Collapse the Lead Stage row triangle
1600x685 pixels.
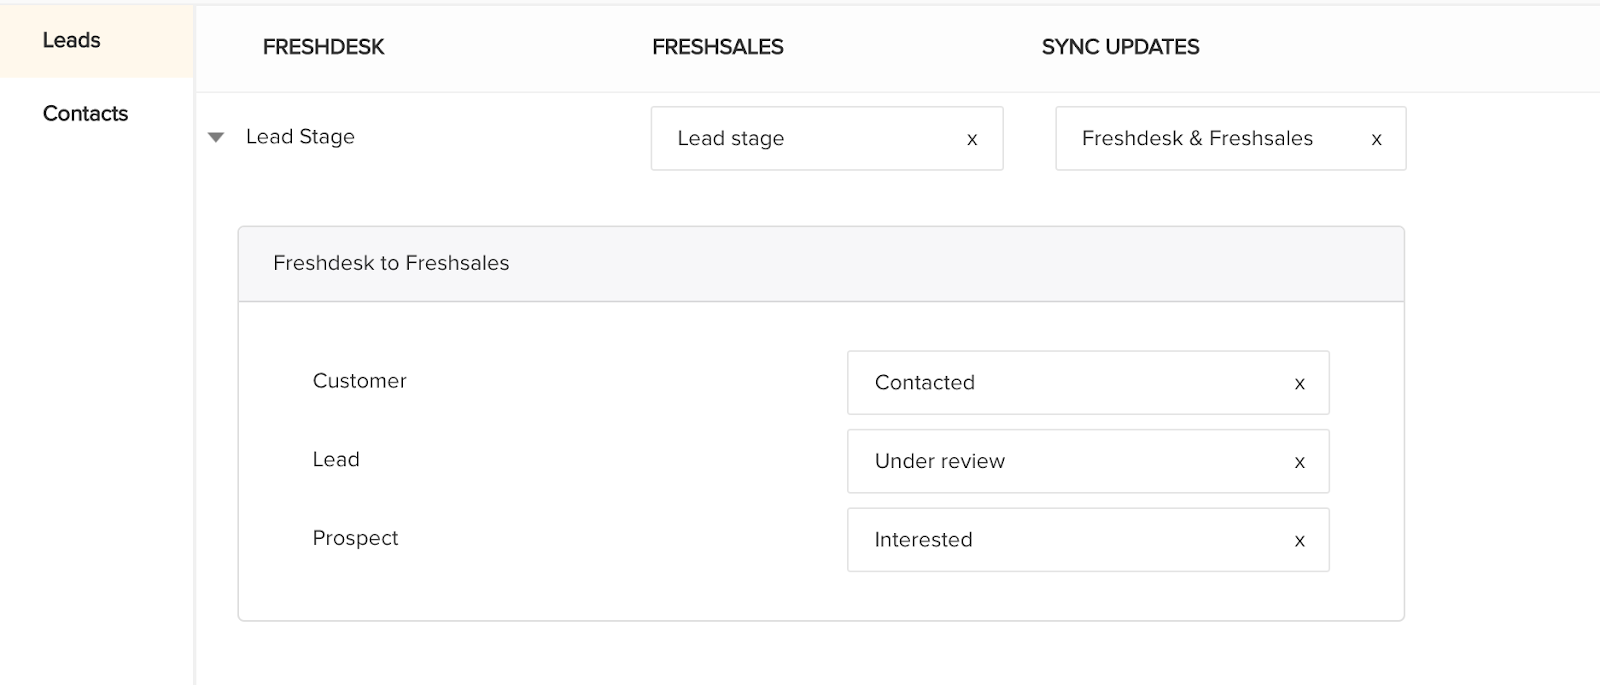tap(216, 138)
